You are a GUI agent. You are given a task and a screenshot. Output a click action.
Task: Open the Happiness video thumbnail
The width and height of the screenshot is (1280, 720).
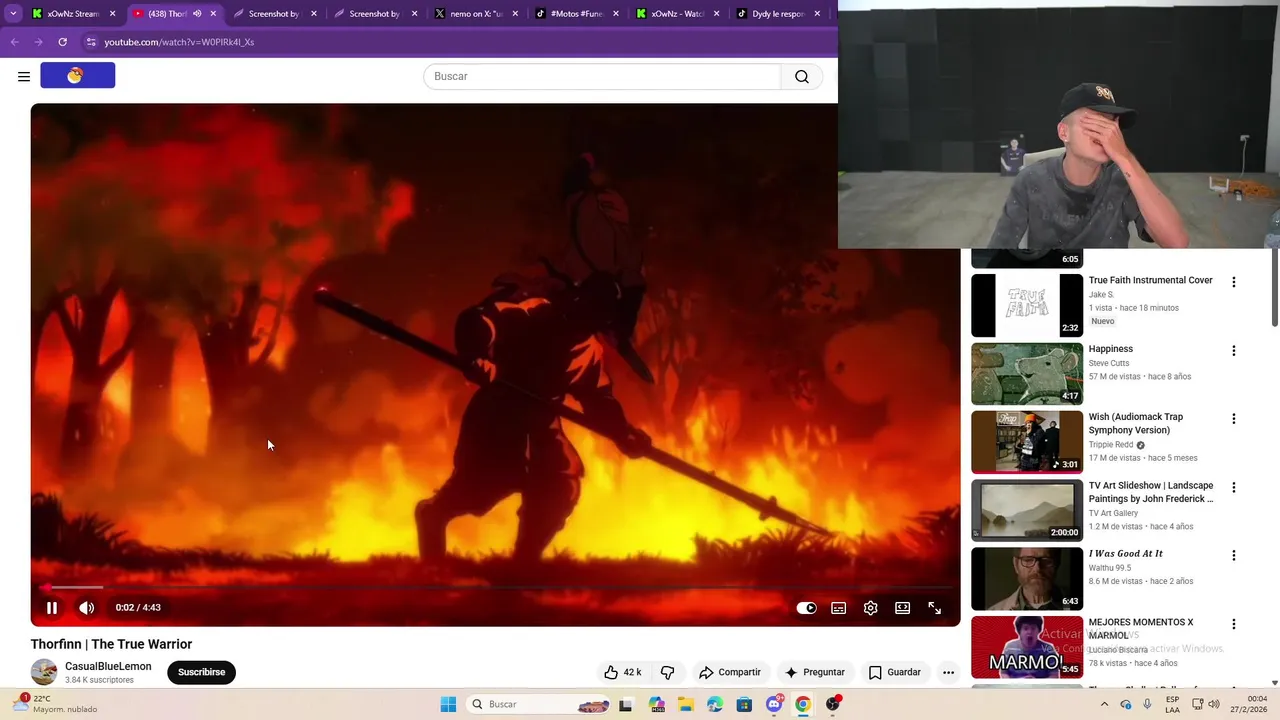coord(1027,374)
